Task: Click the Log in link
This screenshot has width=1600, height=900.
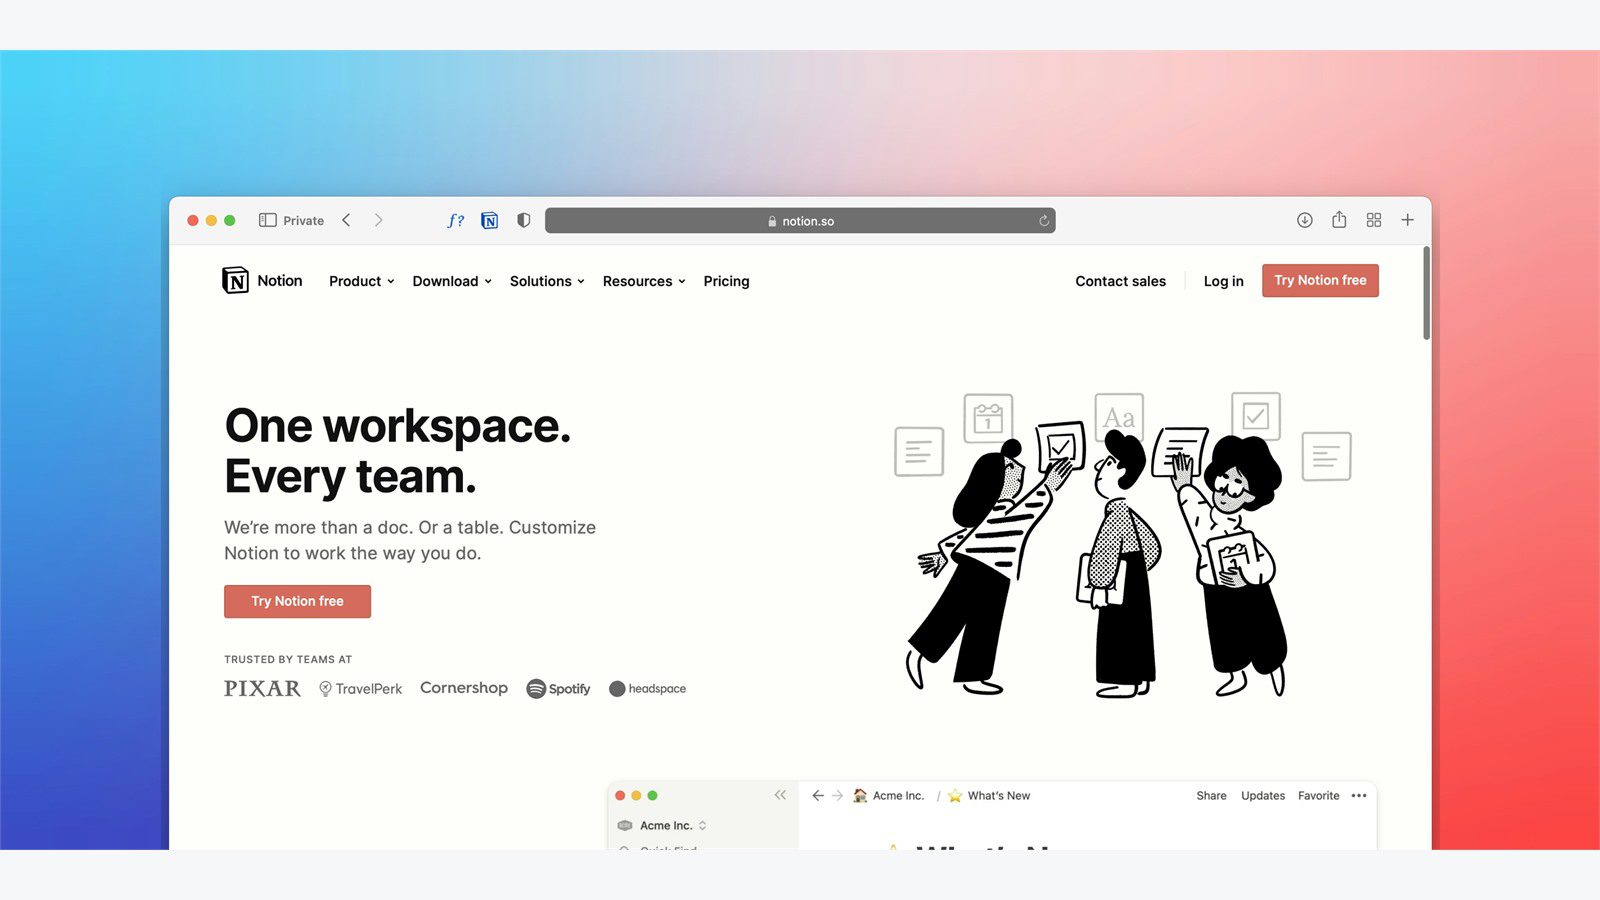Action: 1223,281
